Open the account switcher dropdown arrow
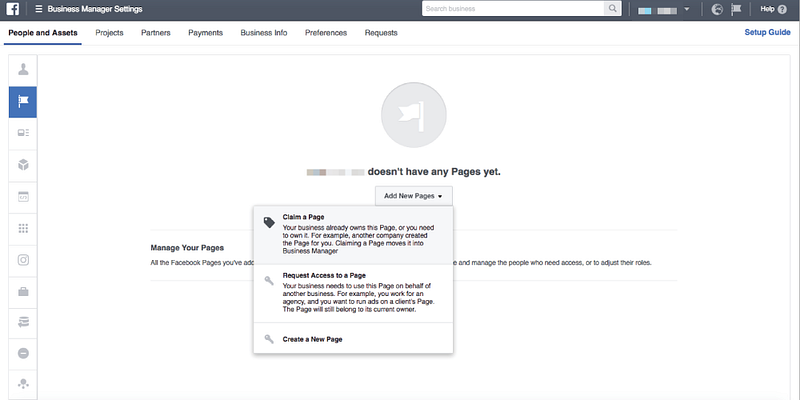This screenshot has width=800, height=400. coord(687,9)
